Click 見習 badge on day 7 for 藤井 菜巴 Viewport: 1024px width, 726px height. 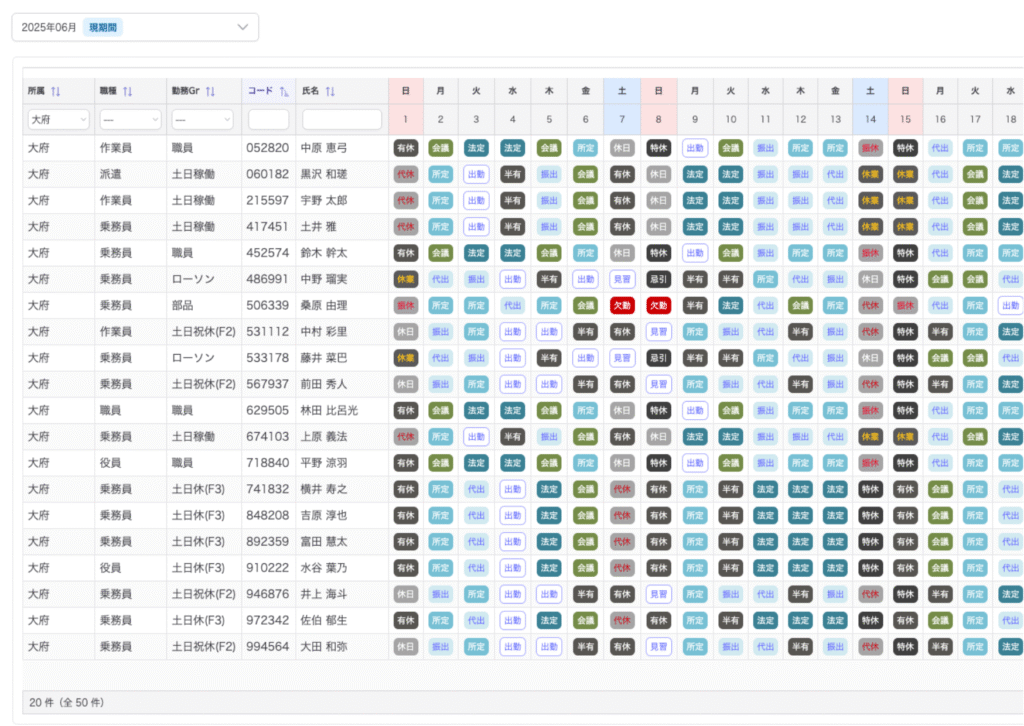pyautogui.click(x=623, y=357)
